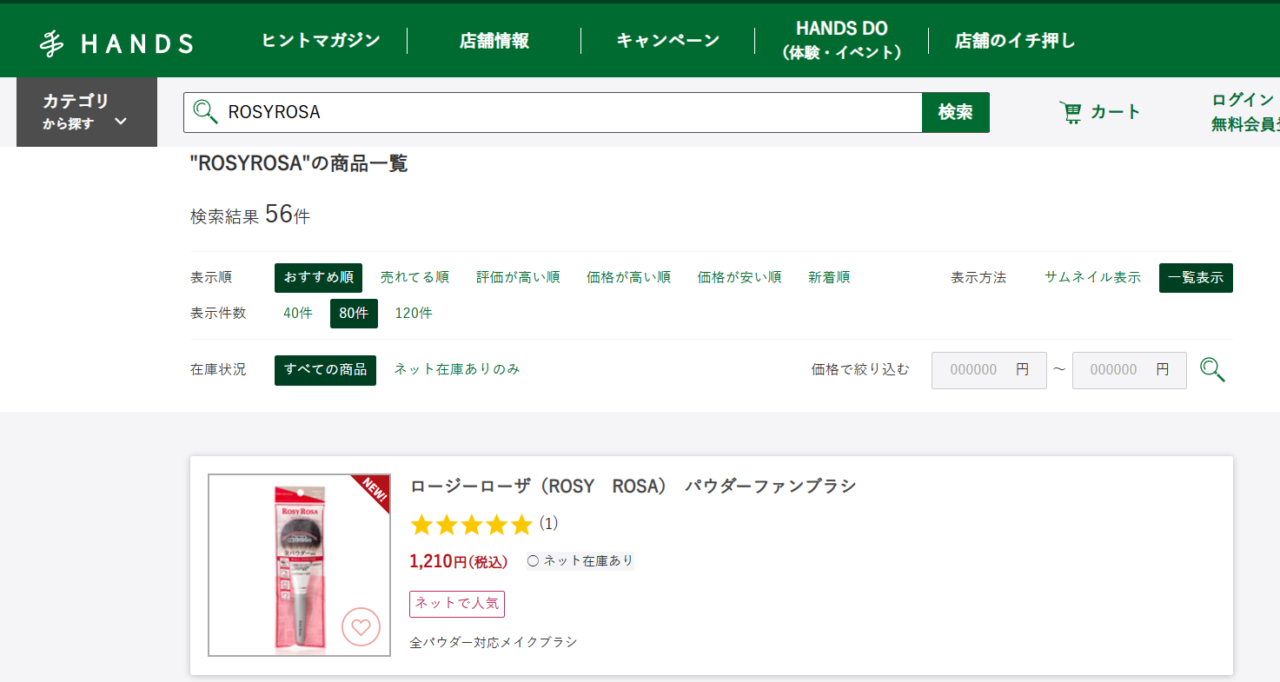Click the HANDS logo
The width and height of the screenshot is (1280, 682).
pyautogui.click(x=116, y=43)
